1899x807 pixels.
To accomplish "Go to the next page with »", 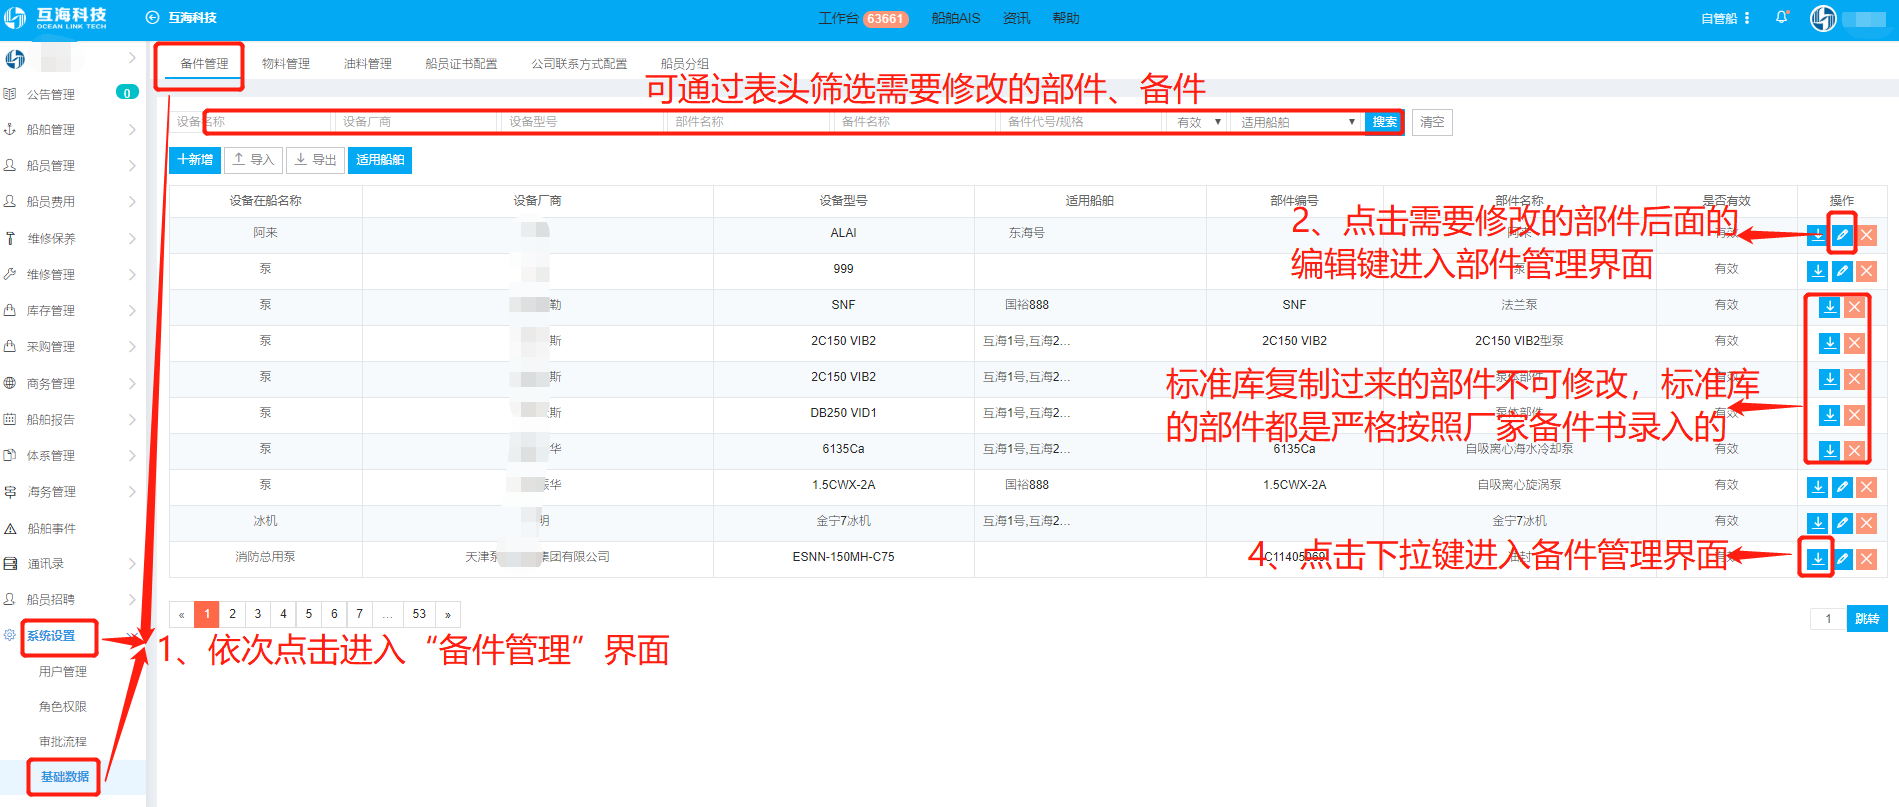I will coord(447,614).
